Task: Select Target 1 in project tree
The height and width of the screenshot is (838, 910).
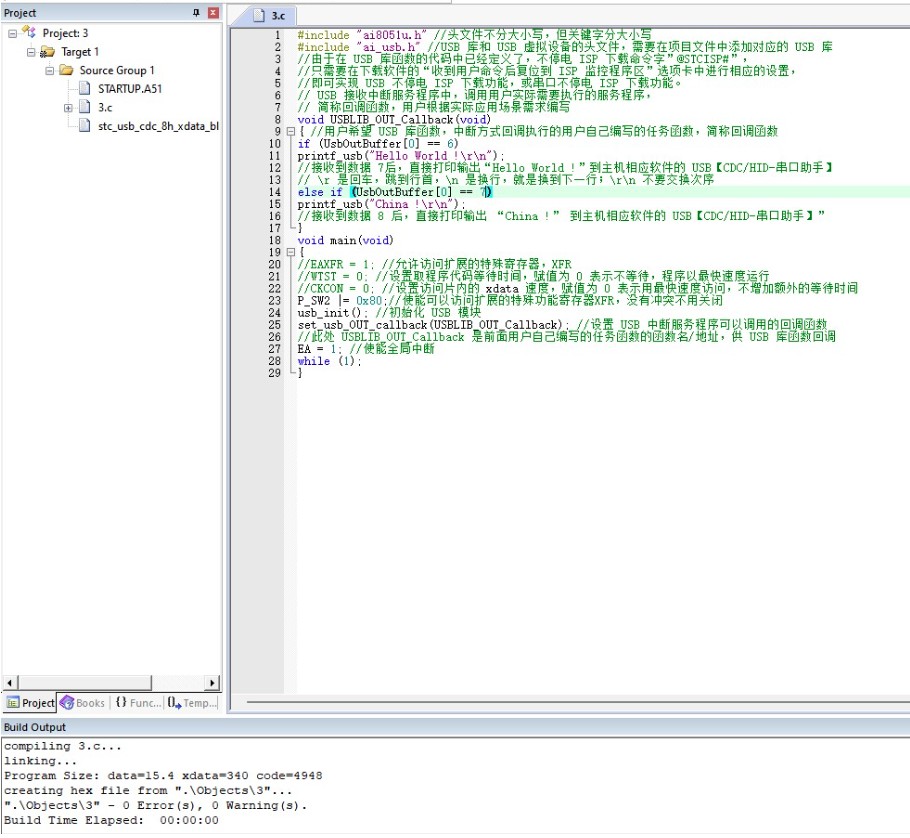Action: (80, 52)
